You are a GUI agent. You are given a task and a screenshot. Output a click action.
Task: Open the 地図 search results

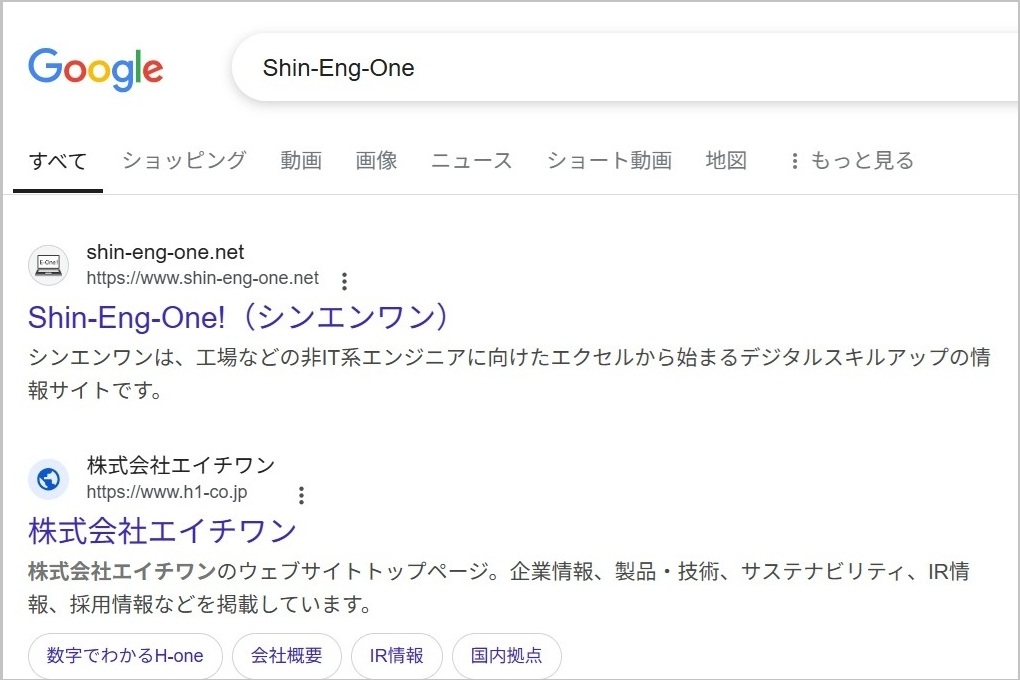click(x=726, y=160)
